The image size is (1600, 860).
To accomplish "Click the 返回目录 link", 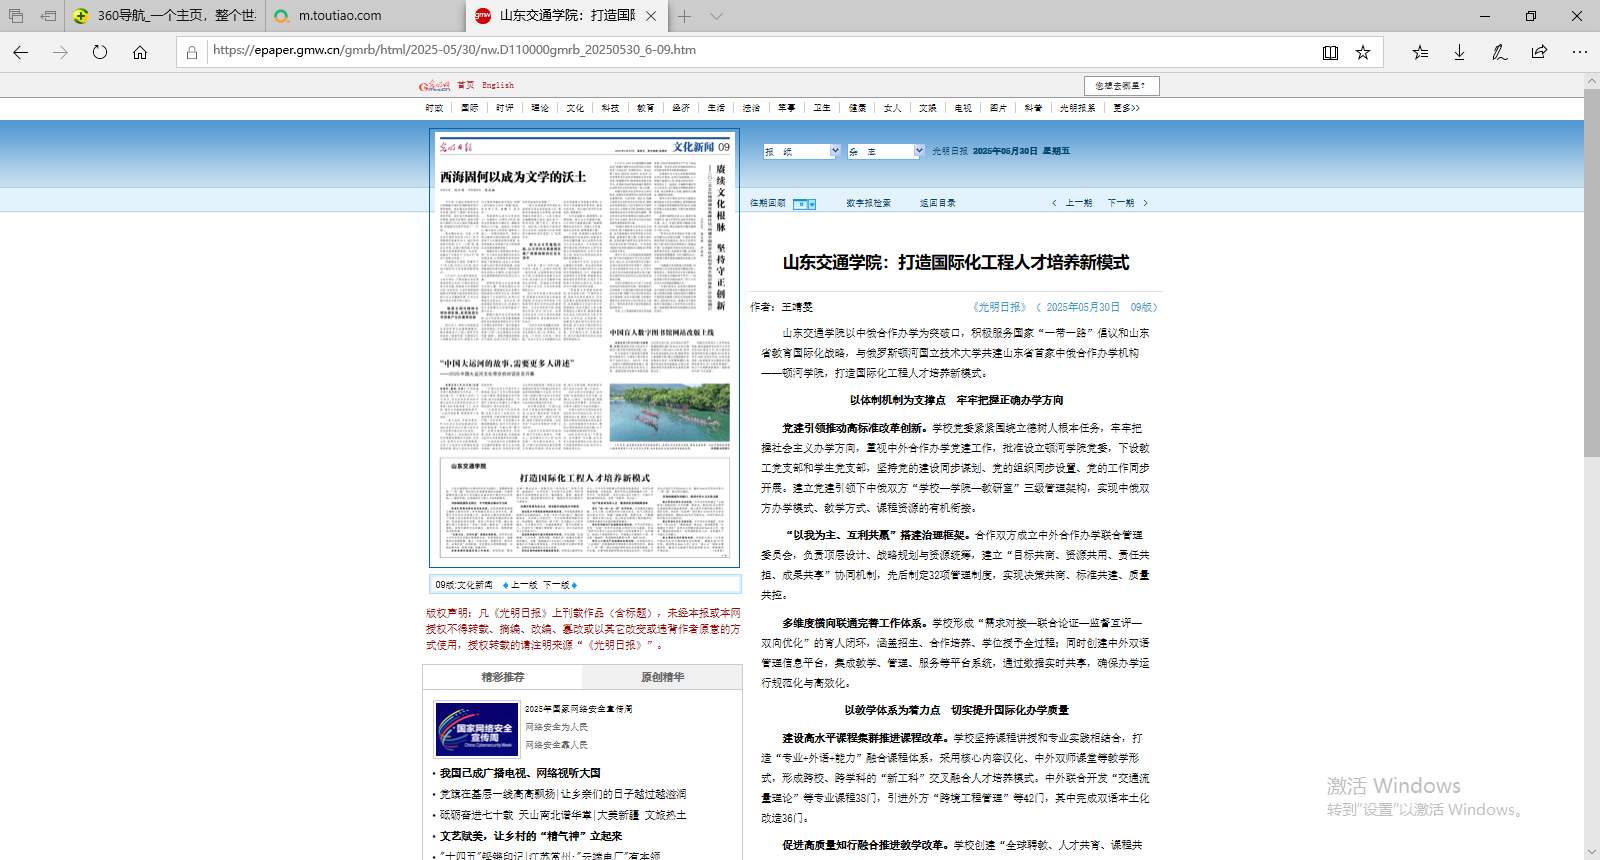I will point(937,203).
